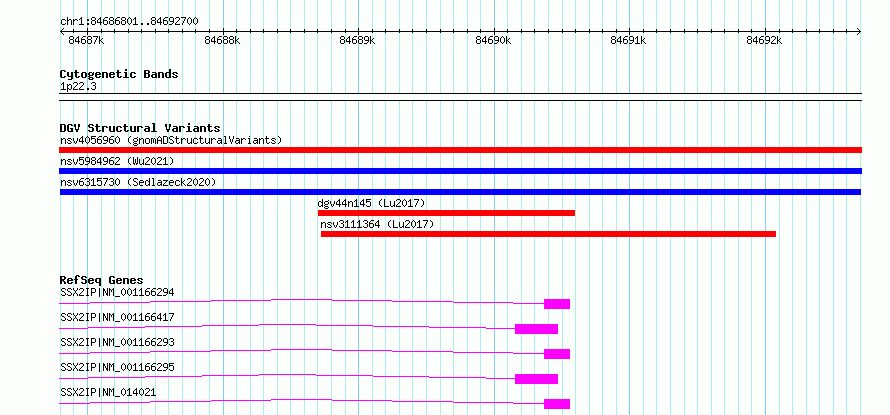This screenshot has height=415, width=890.
Task: Open the SSX2IP|NM_001166294 gene label
Action: tap(117, 292)
